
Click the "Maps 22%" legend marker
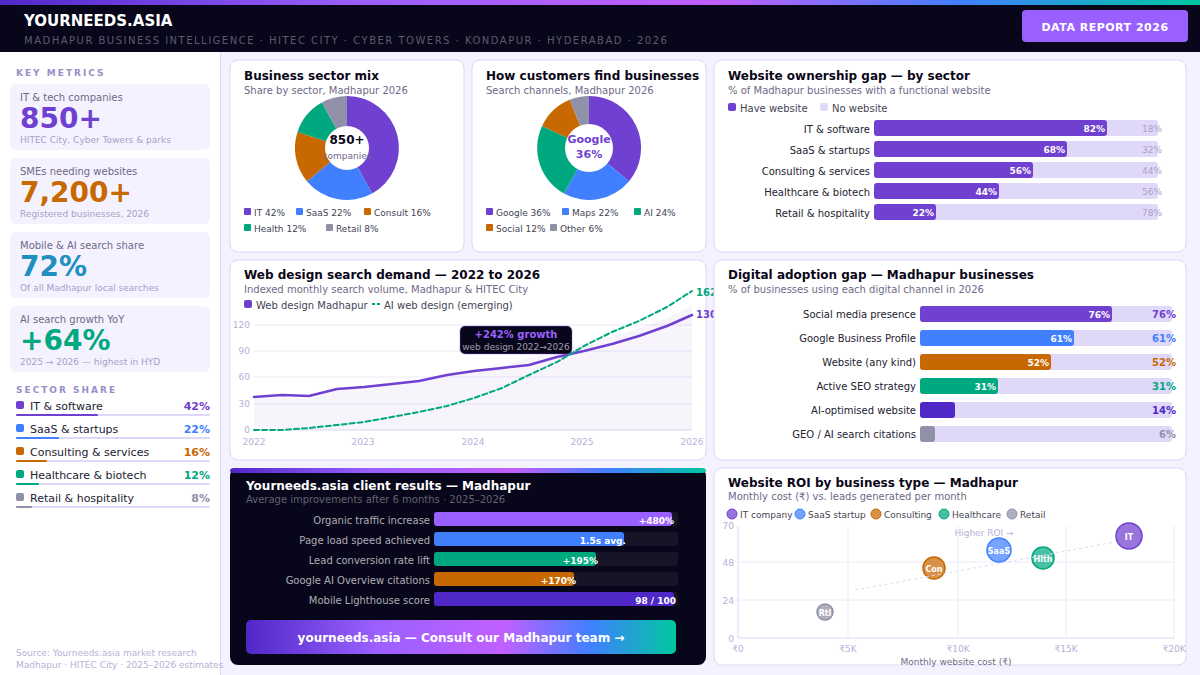[x=565, y=212]
